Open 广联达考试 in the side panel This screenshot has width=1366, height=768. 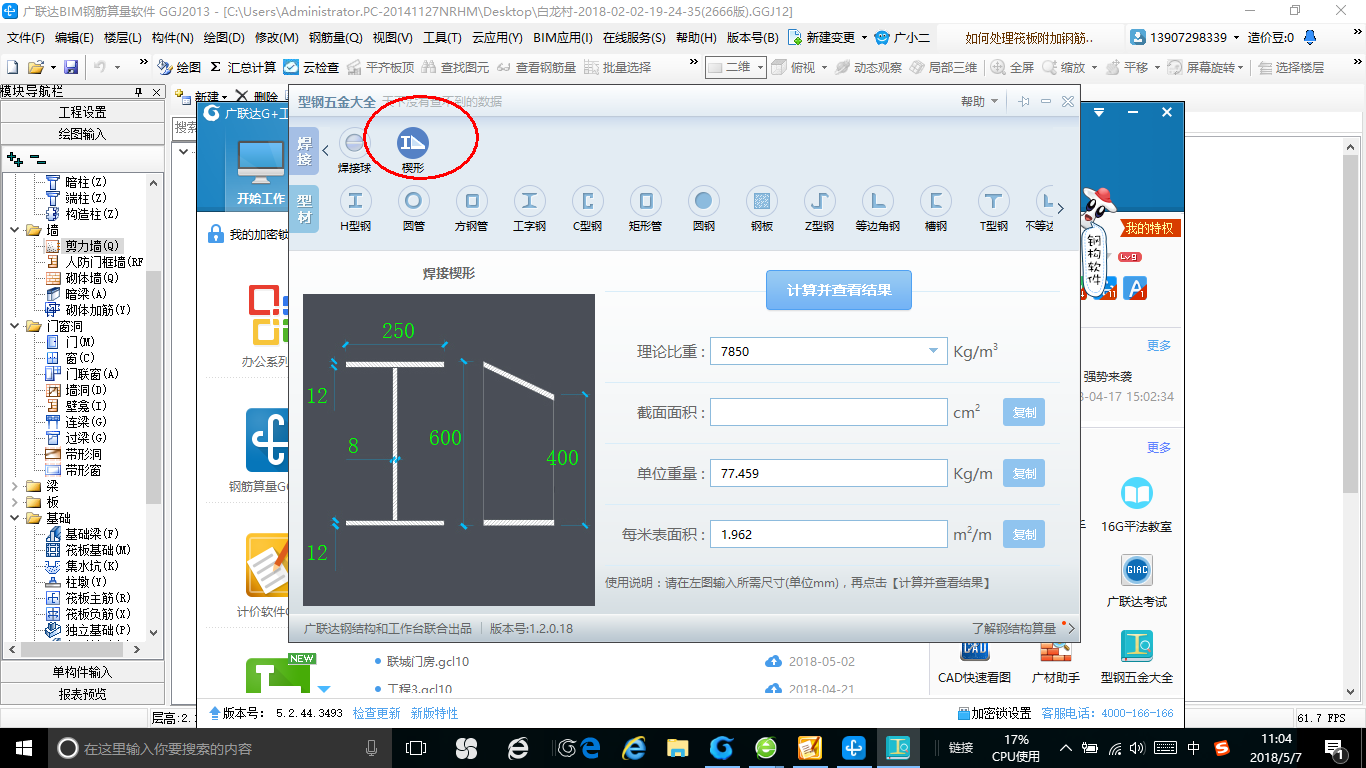1137,581
